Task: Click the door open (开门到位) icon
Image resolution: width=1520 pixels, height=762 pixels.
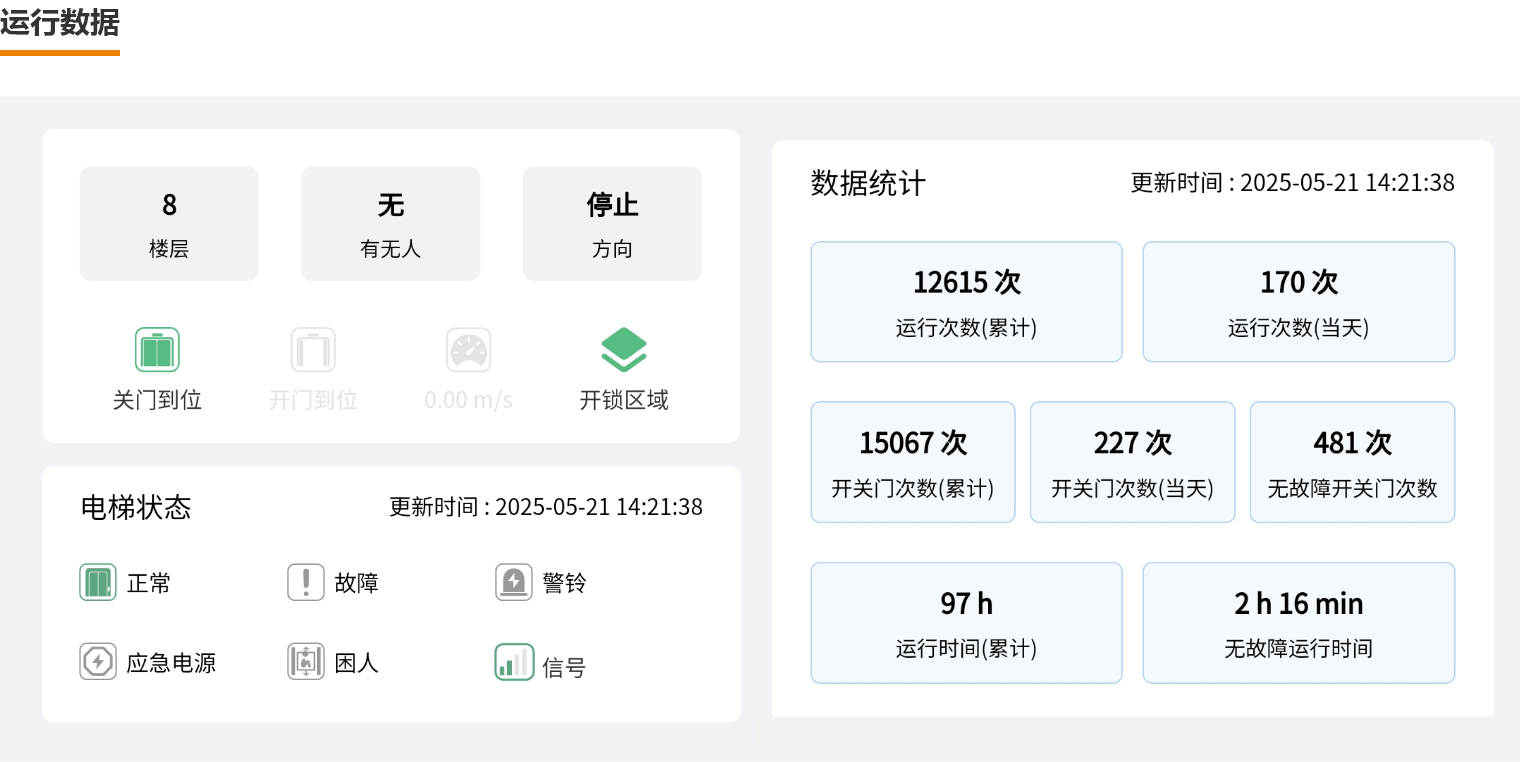Action: (313, 350)
